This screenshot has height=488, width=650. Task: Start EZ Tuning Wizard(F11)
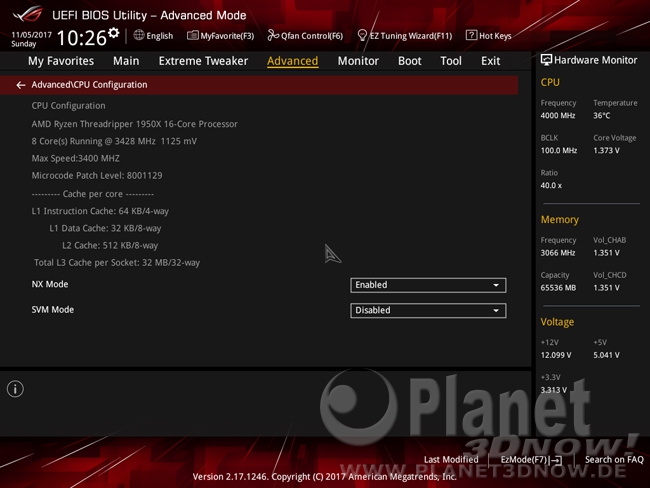point(405,36)
